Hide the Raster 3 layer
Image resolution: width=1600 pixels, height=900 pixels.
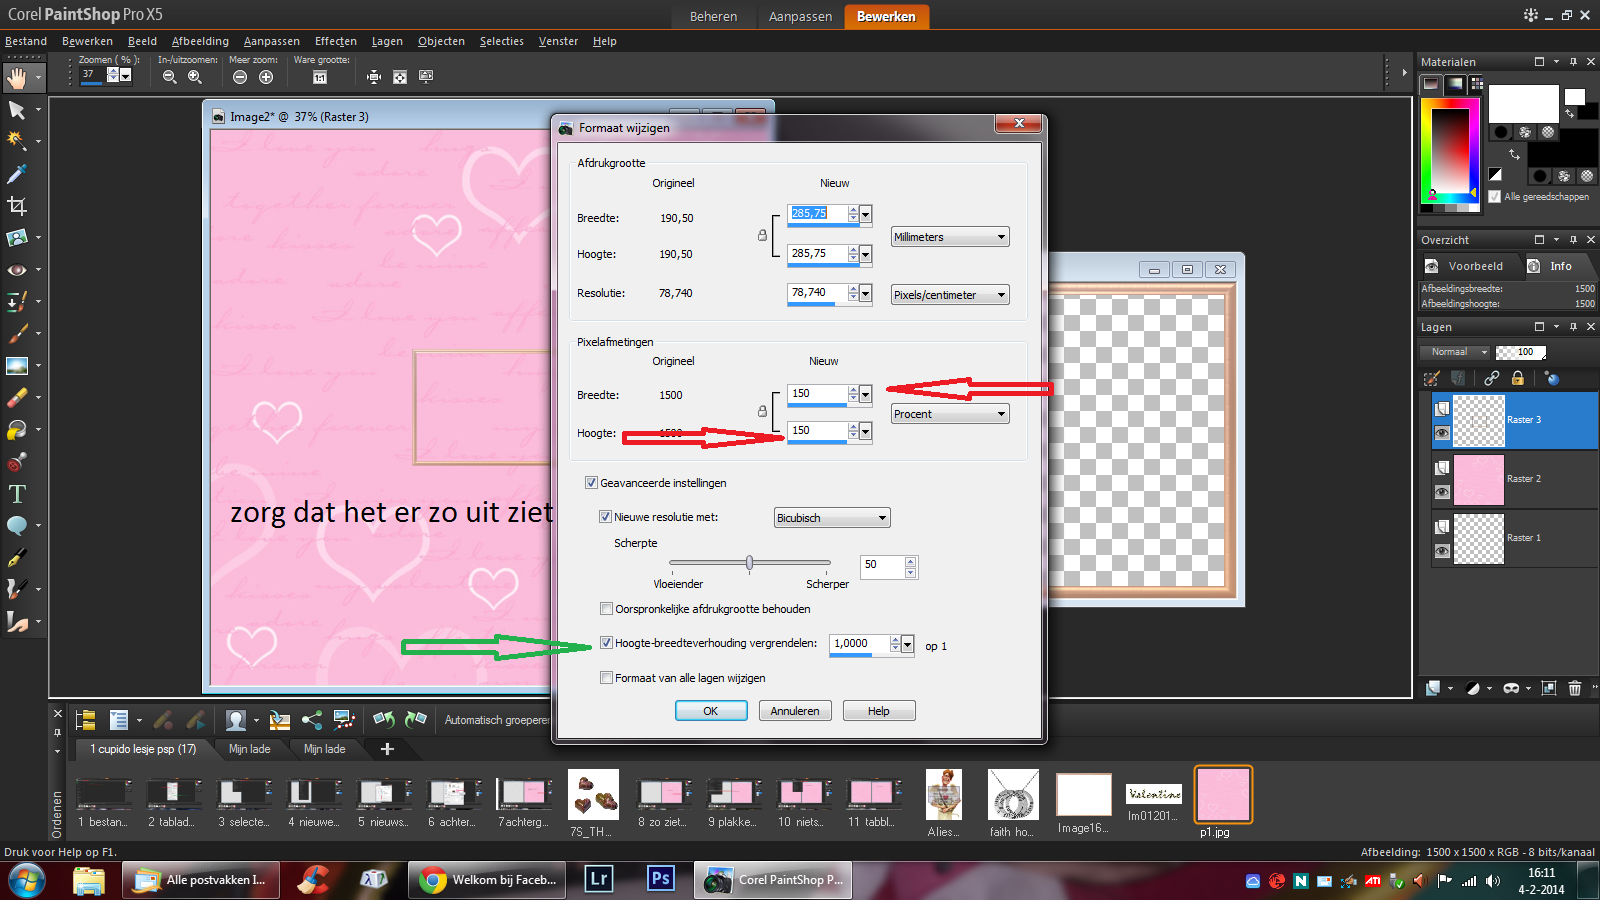tap(1442, 433)
